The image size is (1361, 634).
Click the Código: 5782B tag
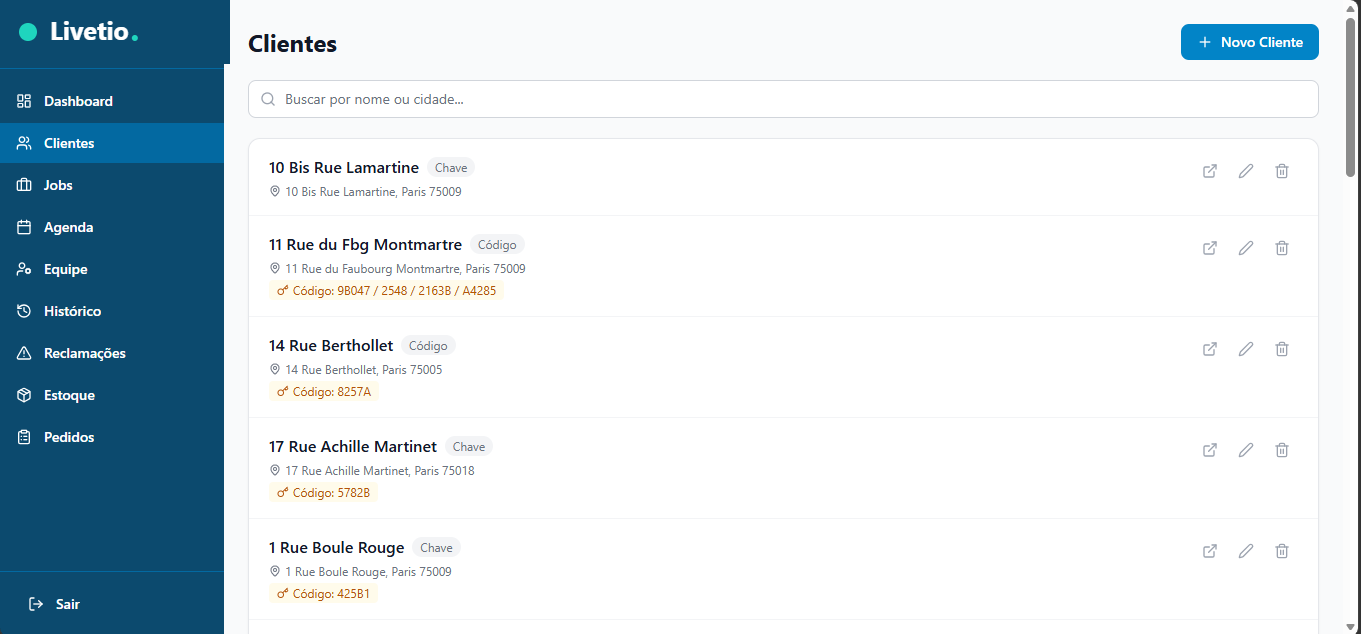(x=324, y=493)
